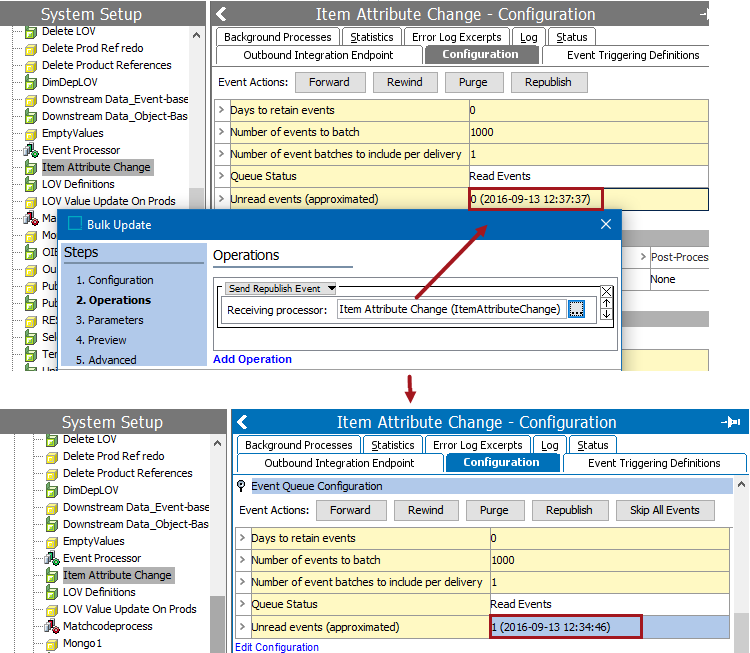Click the Receiving processor input field

pyautogui.click(x=450, y=310)
